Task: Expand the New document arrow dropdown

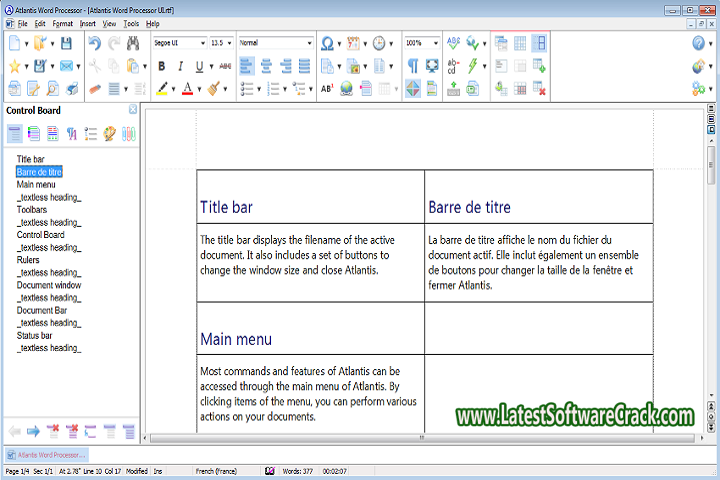Action: [x=26, y=44]
